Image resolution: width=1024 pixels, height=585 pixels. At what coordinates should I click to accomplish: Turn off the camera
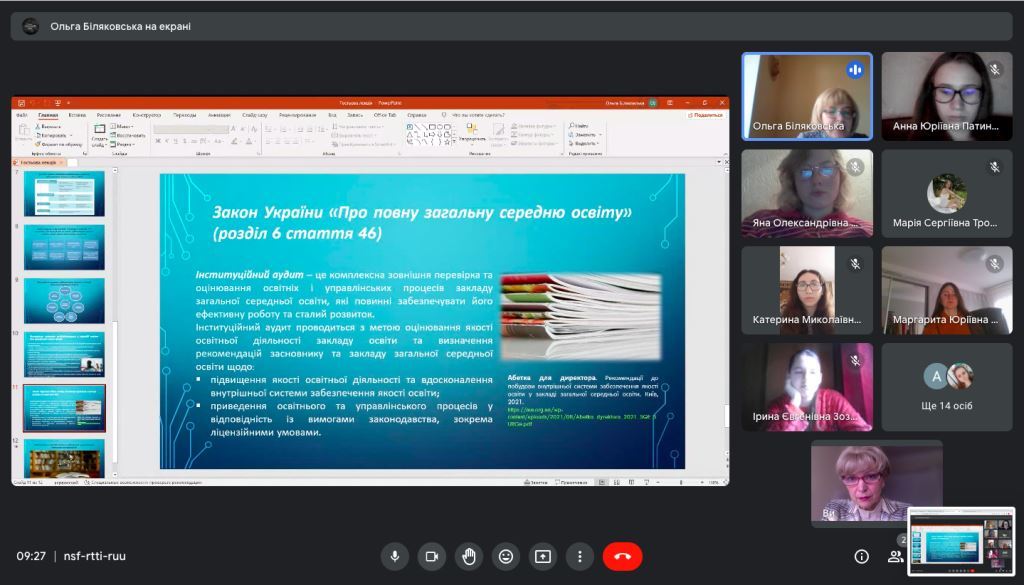point(431,556)
